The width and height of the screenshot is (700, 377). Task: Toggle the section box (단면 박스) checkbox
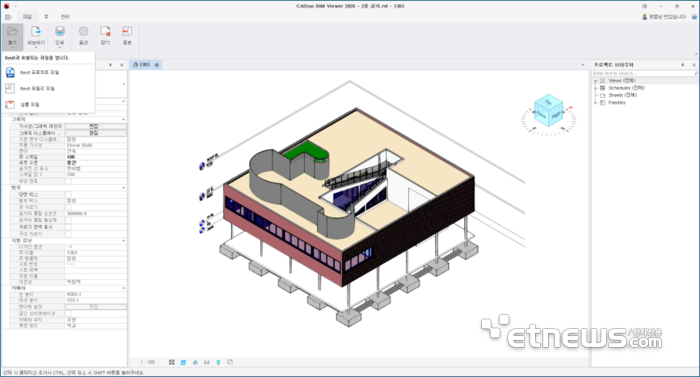[x=68, y=195]
